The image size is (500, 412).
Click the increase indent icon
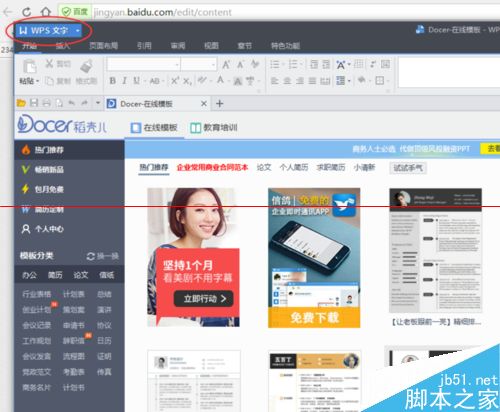[x=326, y=64]
